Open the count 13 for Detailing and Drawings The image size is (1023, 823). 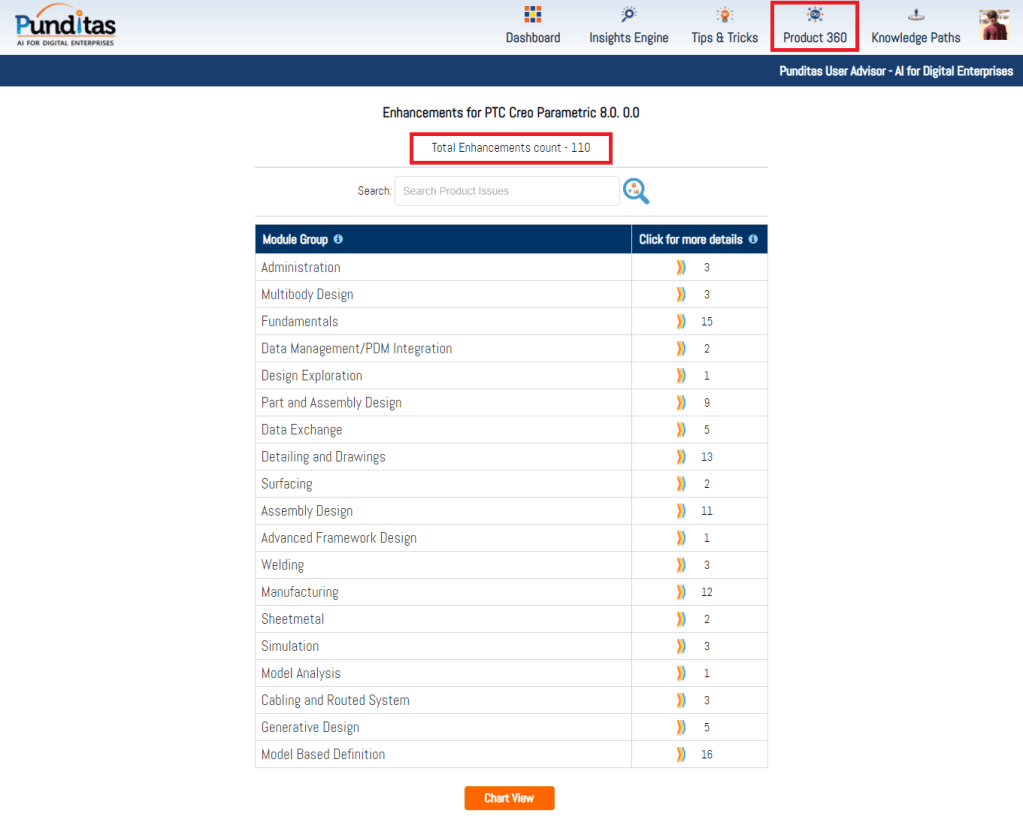point(707,457)
